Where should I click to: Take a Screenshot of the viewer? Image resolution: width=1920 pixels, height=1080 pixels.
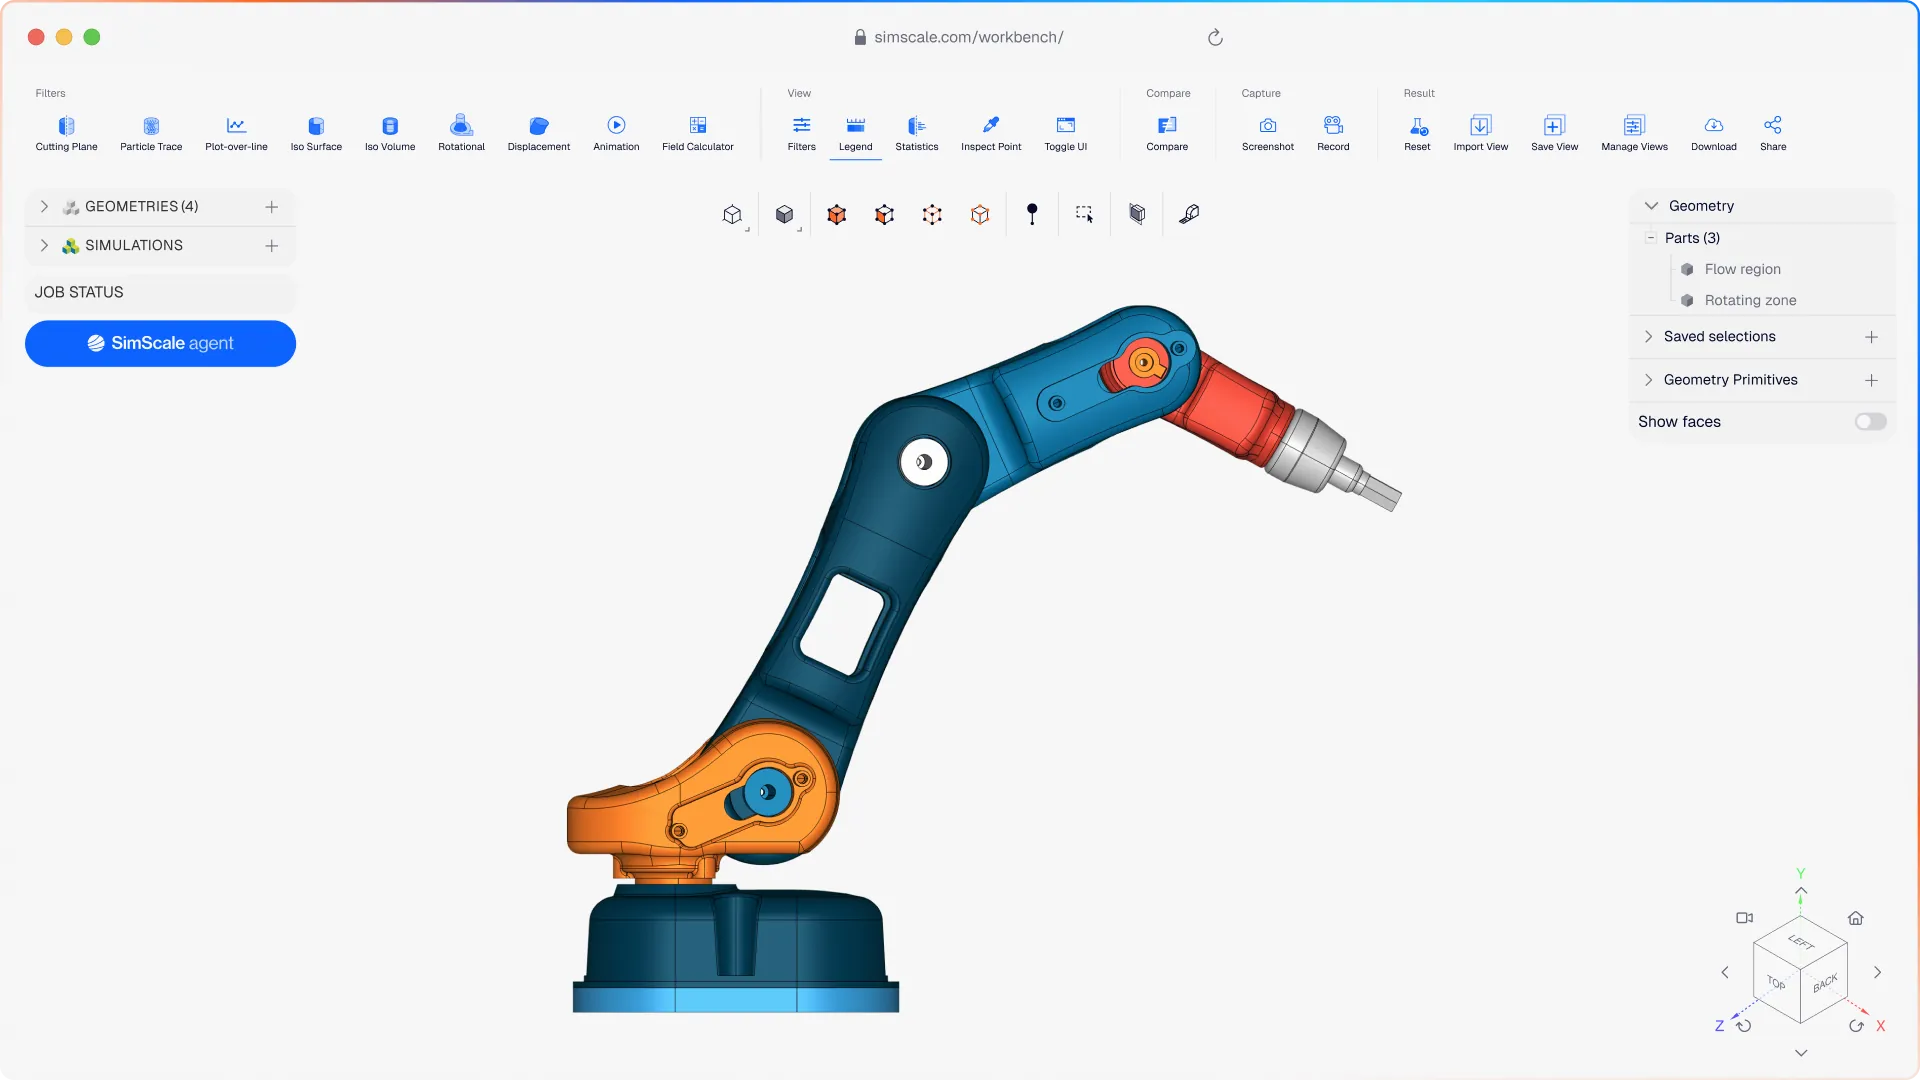(x=1267, y=133)
